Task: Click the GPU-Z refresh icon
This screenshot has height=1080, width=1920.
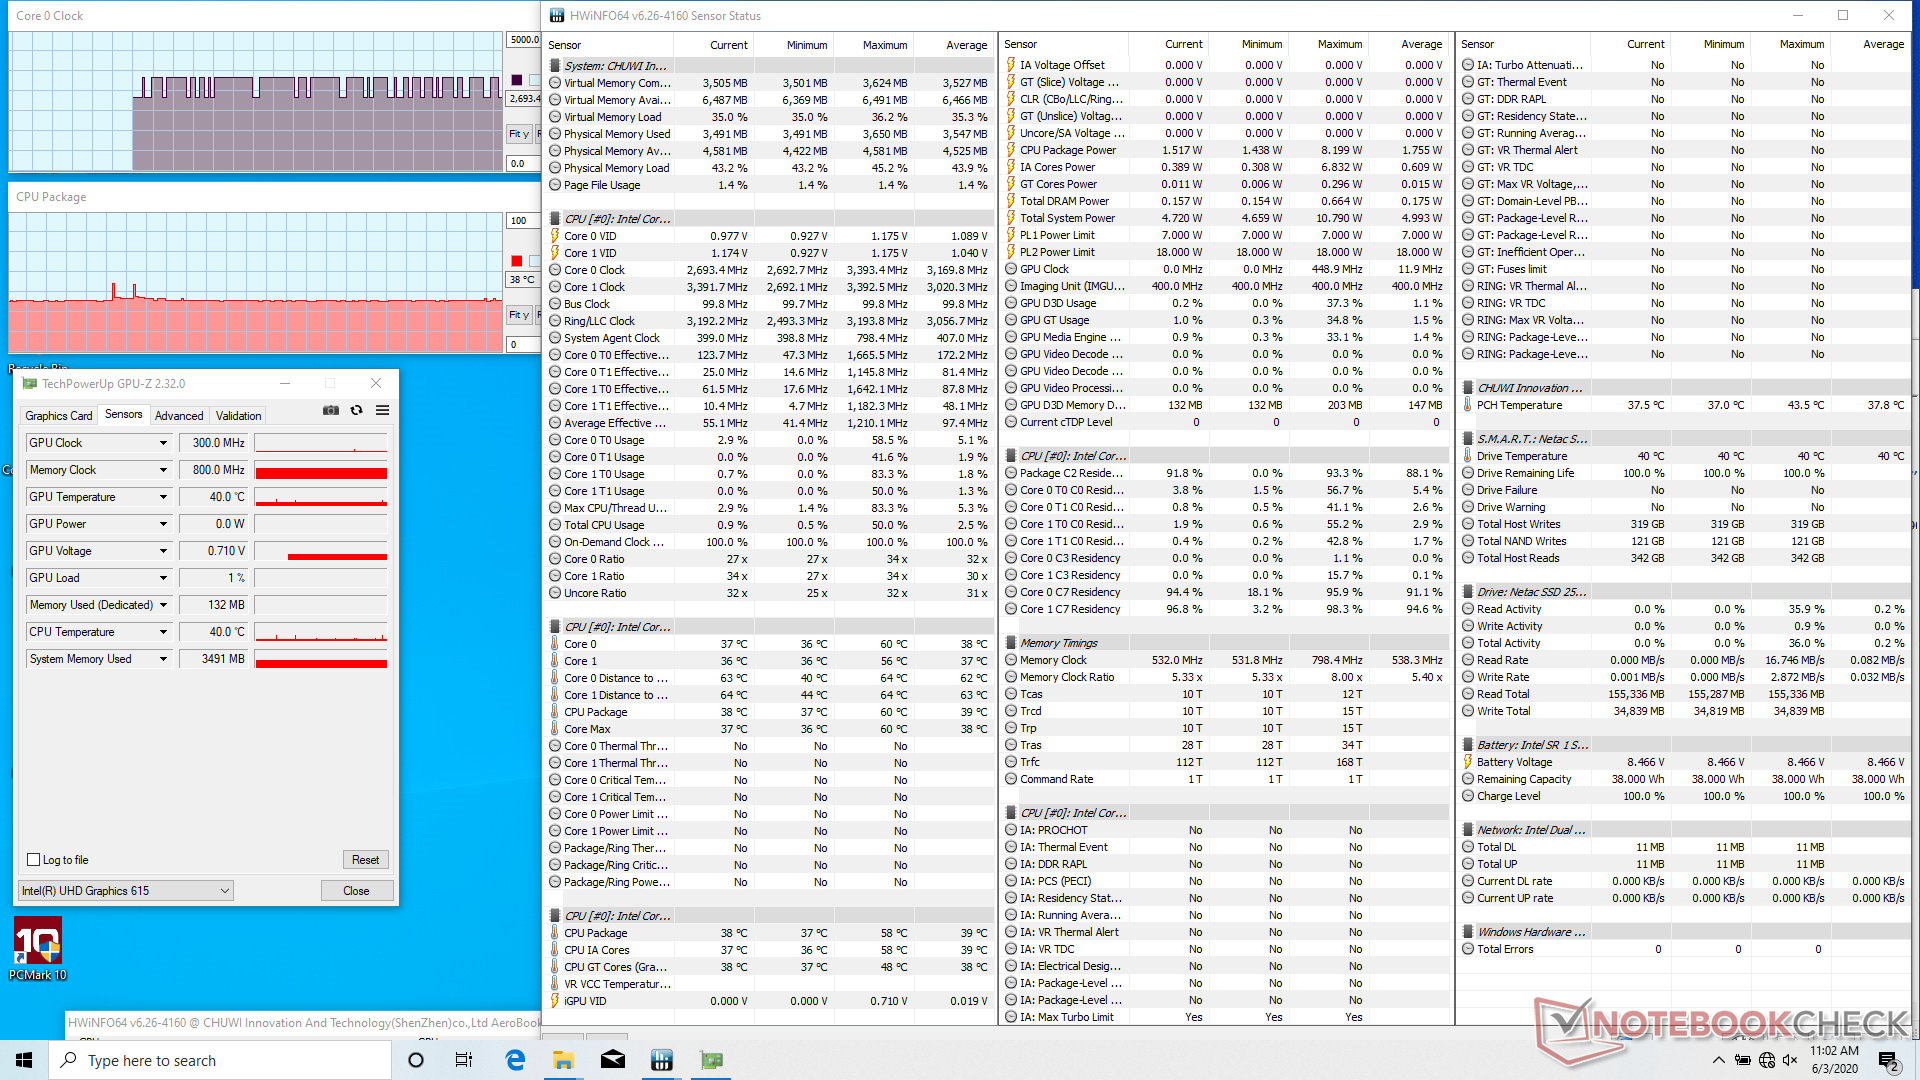Action: point(356,411)
